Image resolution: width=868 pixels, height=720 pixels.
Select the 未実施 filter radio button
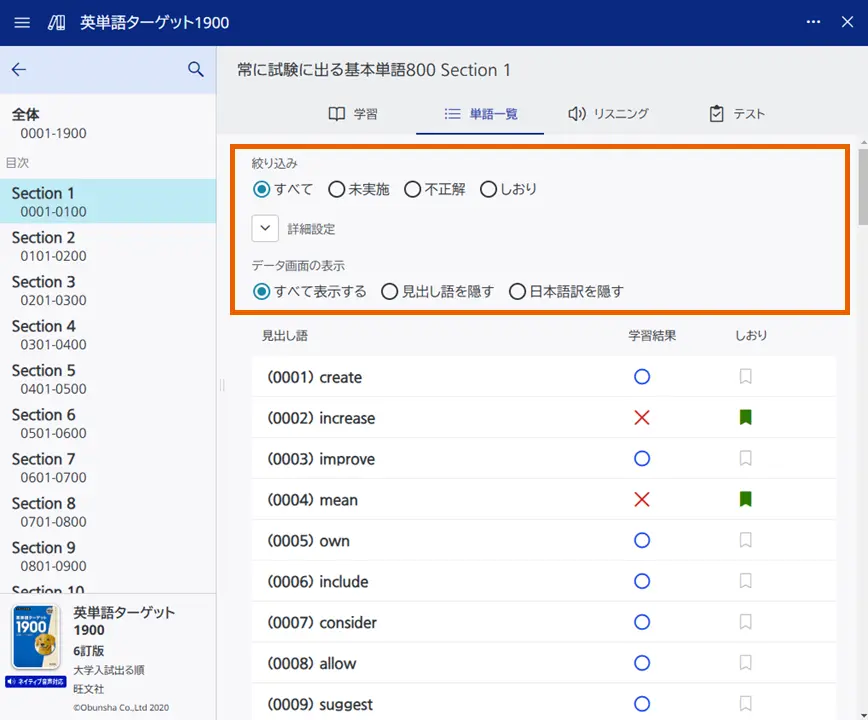[x=337, y=189]
